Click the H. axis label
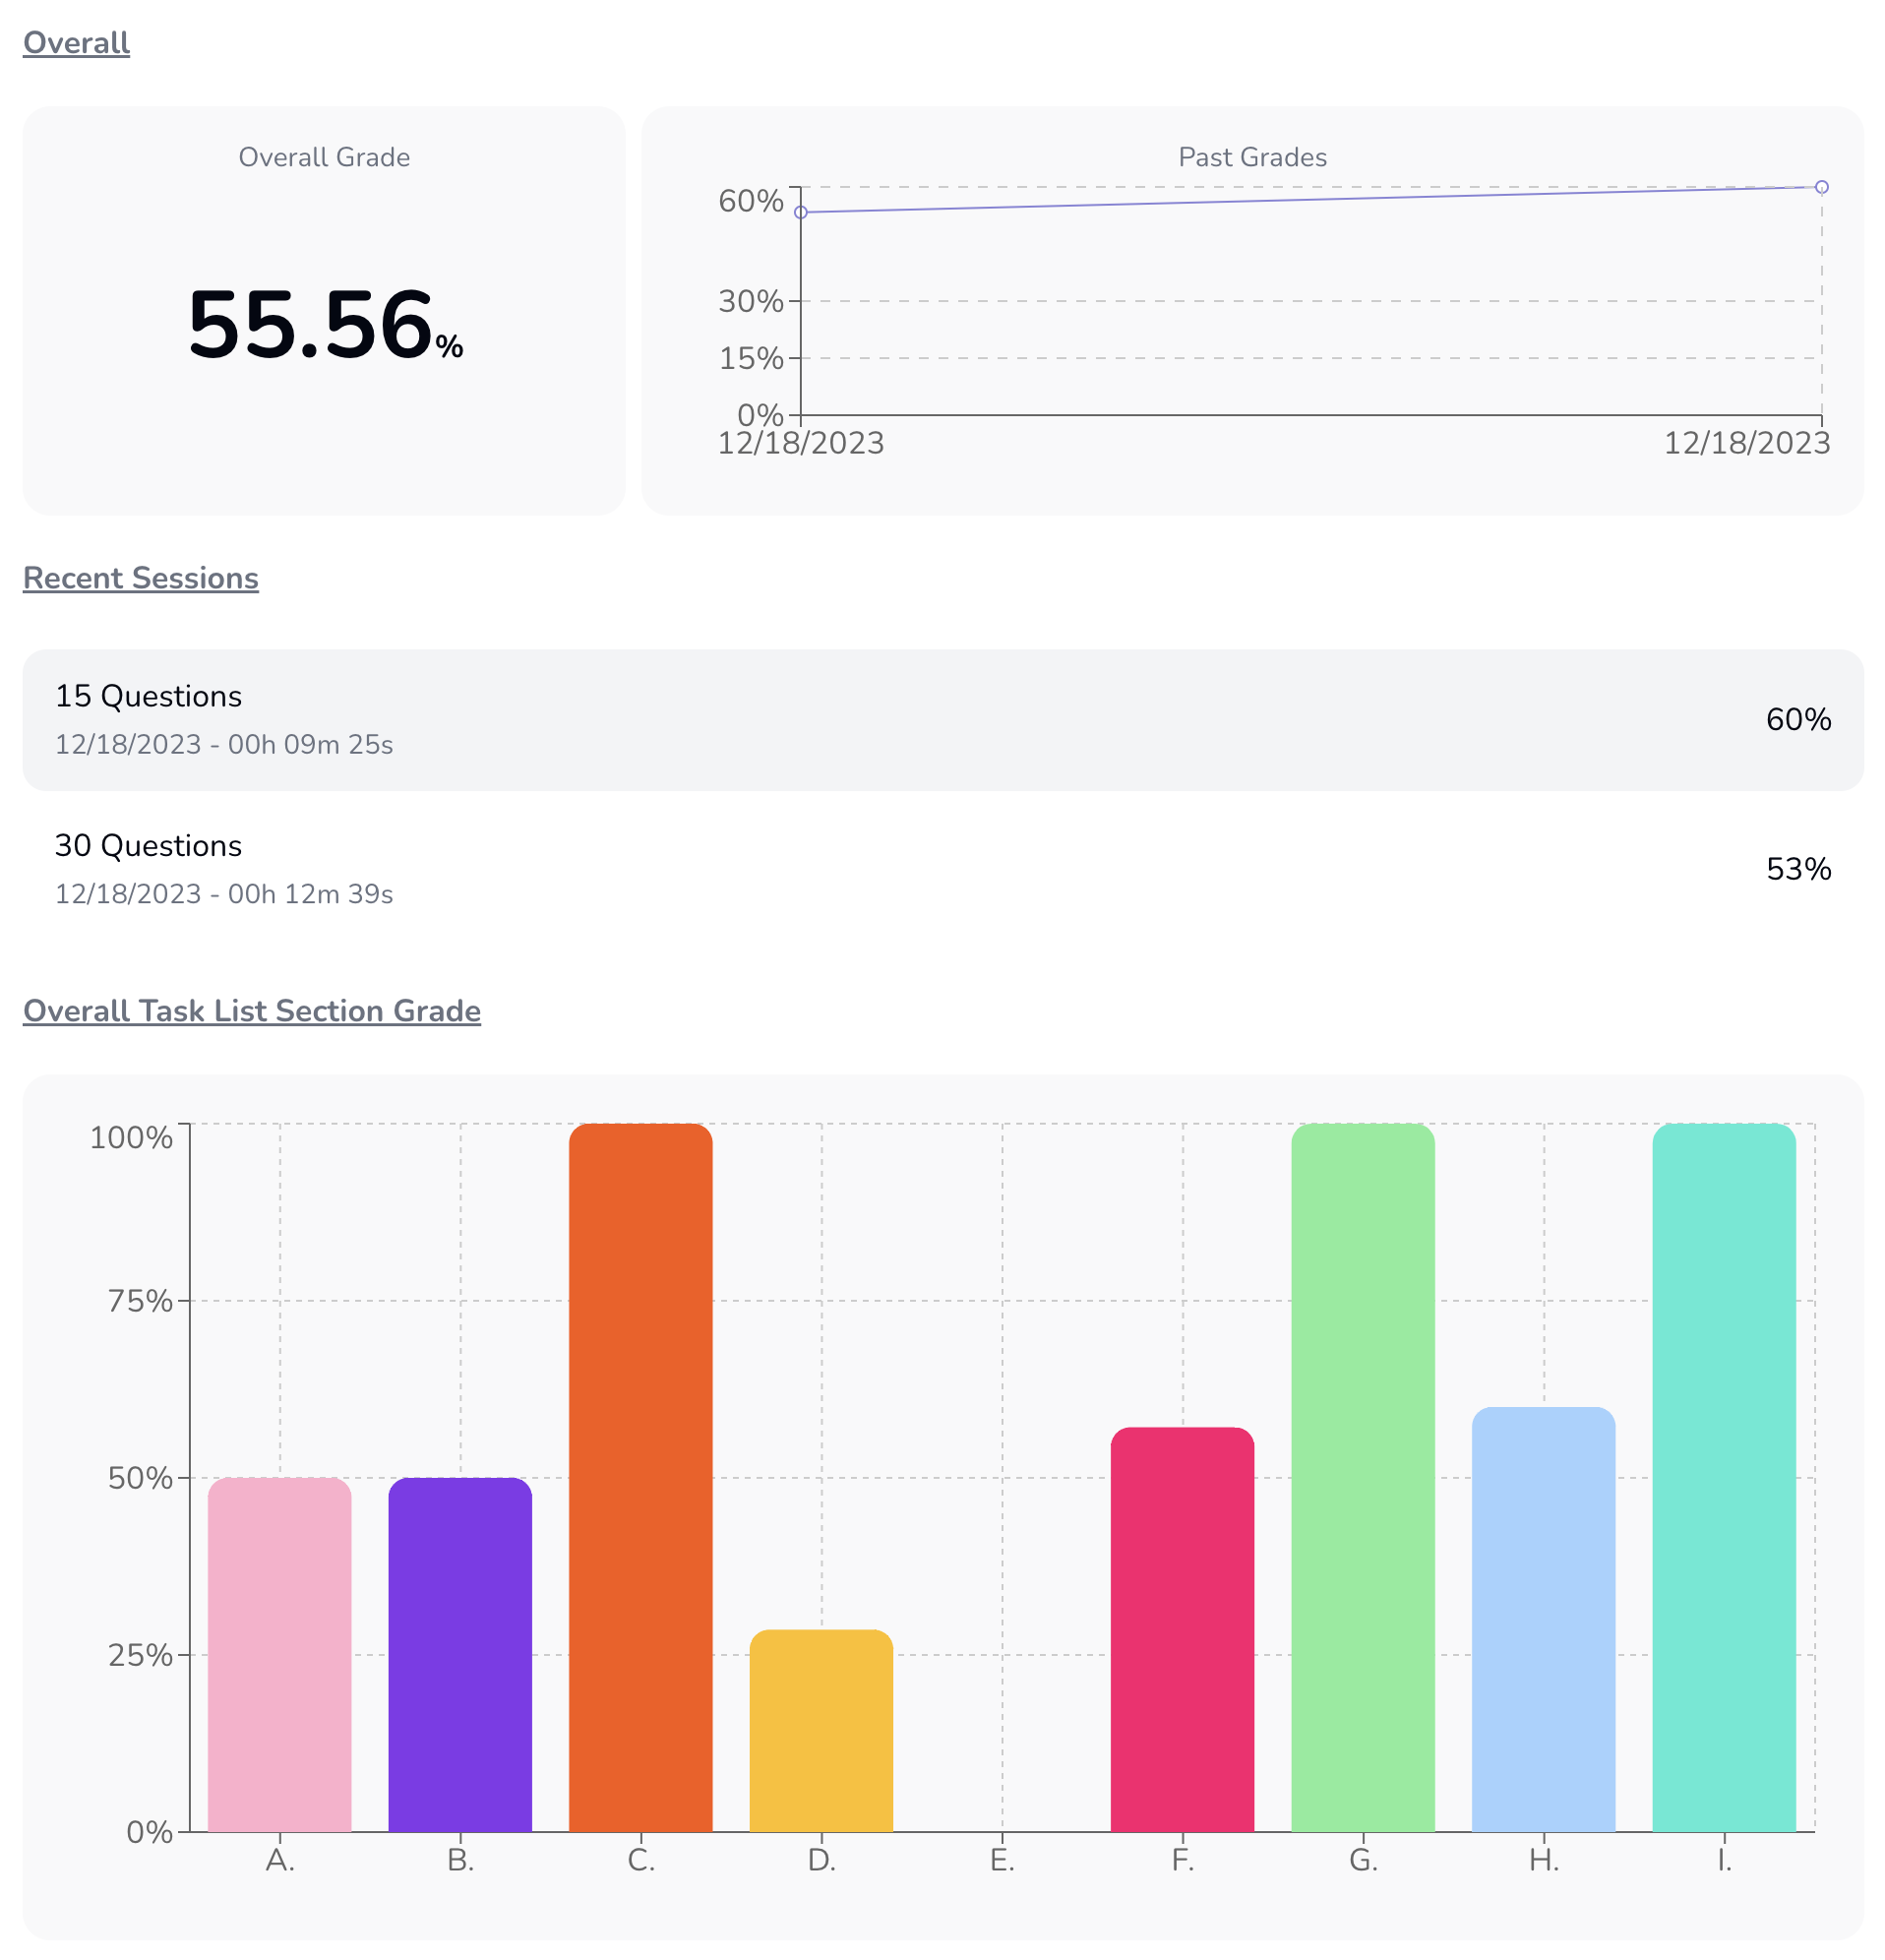Viewport: 1885px width, 1960px height. [1543, 1861]
